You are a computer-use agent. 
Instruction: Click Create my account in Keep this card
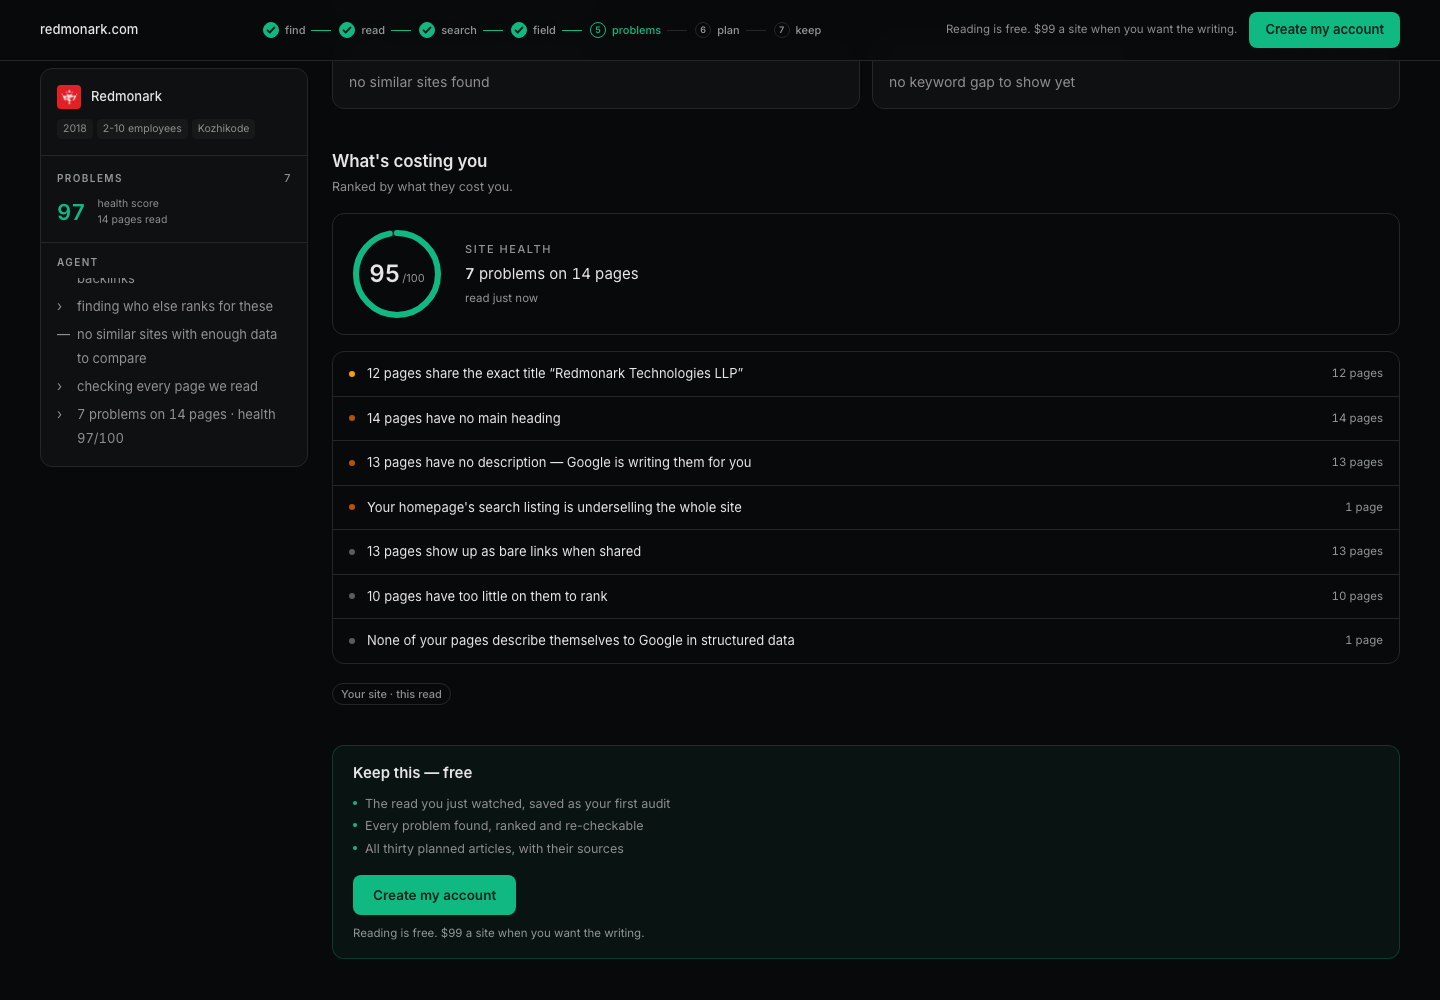(434, 895)
